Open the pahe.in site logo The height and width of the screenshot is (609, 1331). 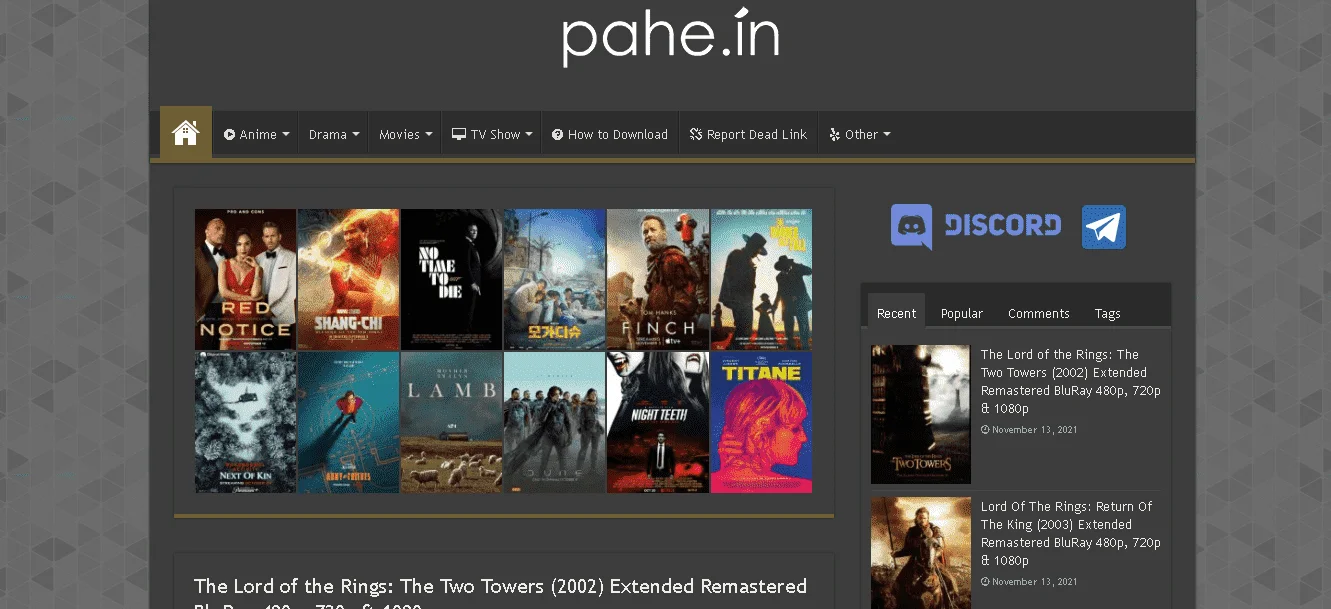point(671,37)
